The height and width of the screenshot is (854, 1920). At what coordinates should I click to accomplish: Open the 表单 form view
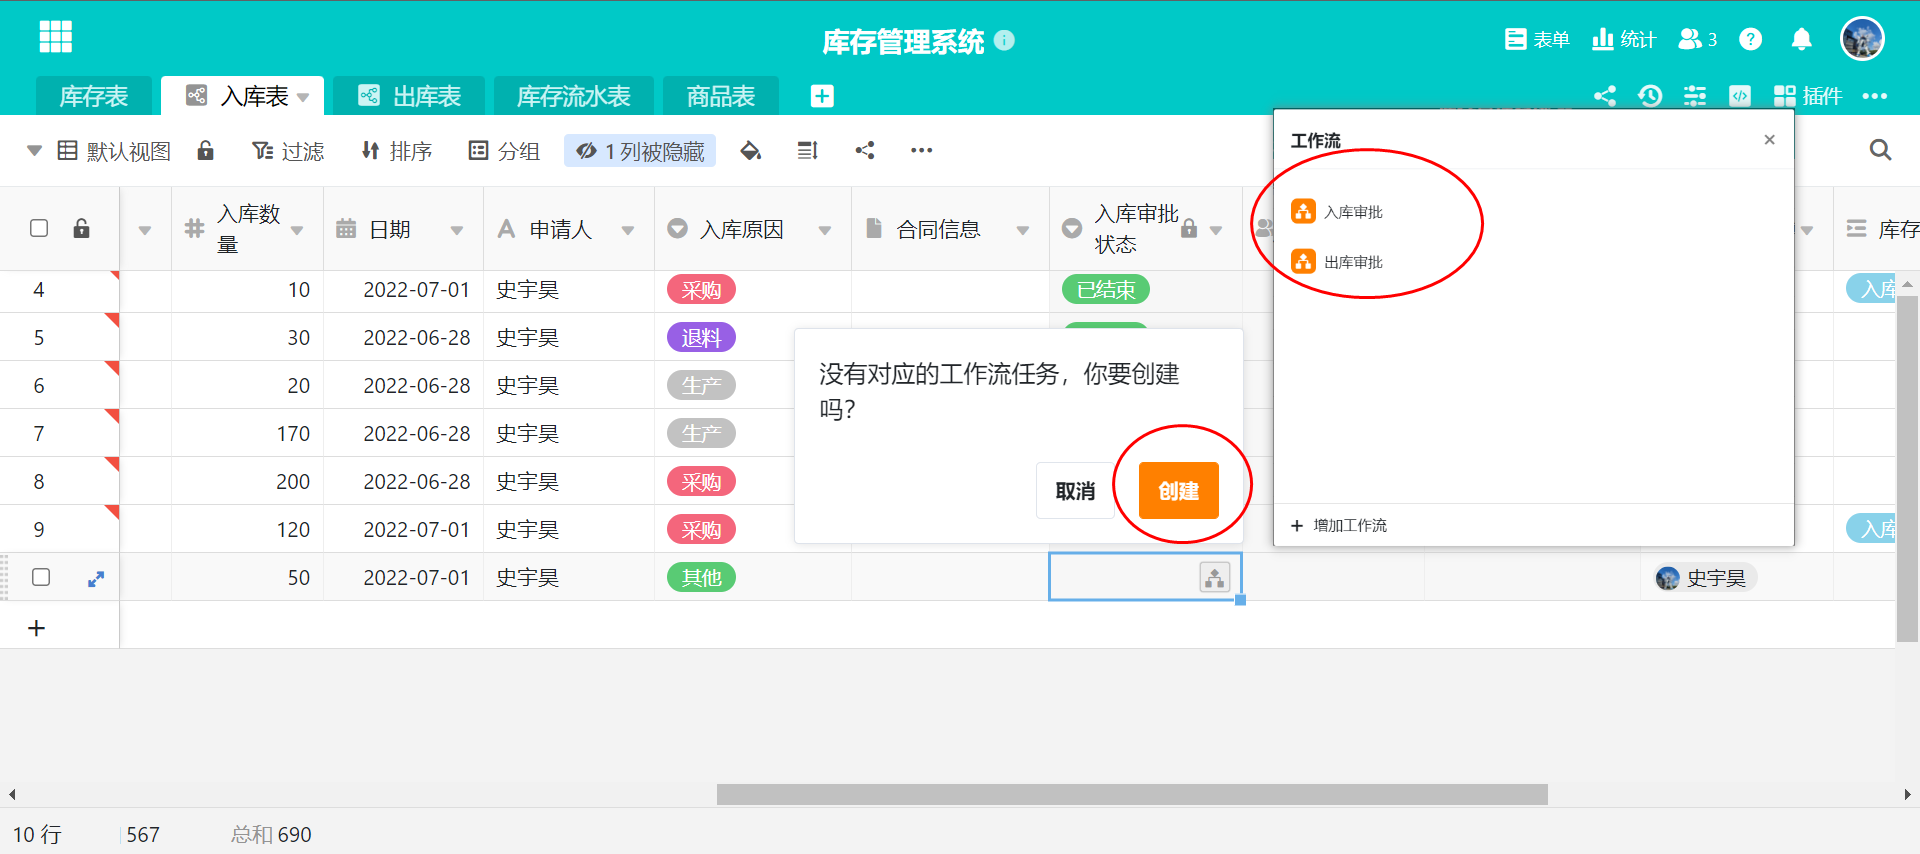[1537, 39]
